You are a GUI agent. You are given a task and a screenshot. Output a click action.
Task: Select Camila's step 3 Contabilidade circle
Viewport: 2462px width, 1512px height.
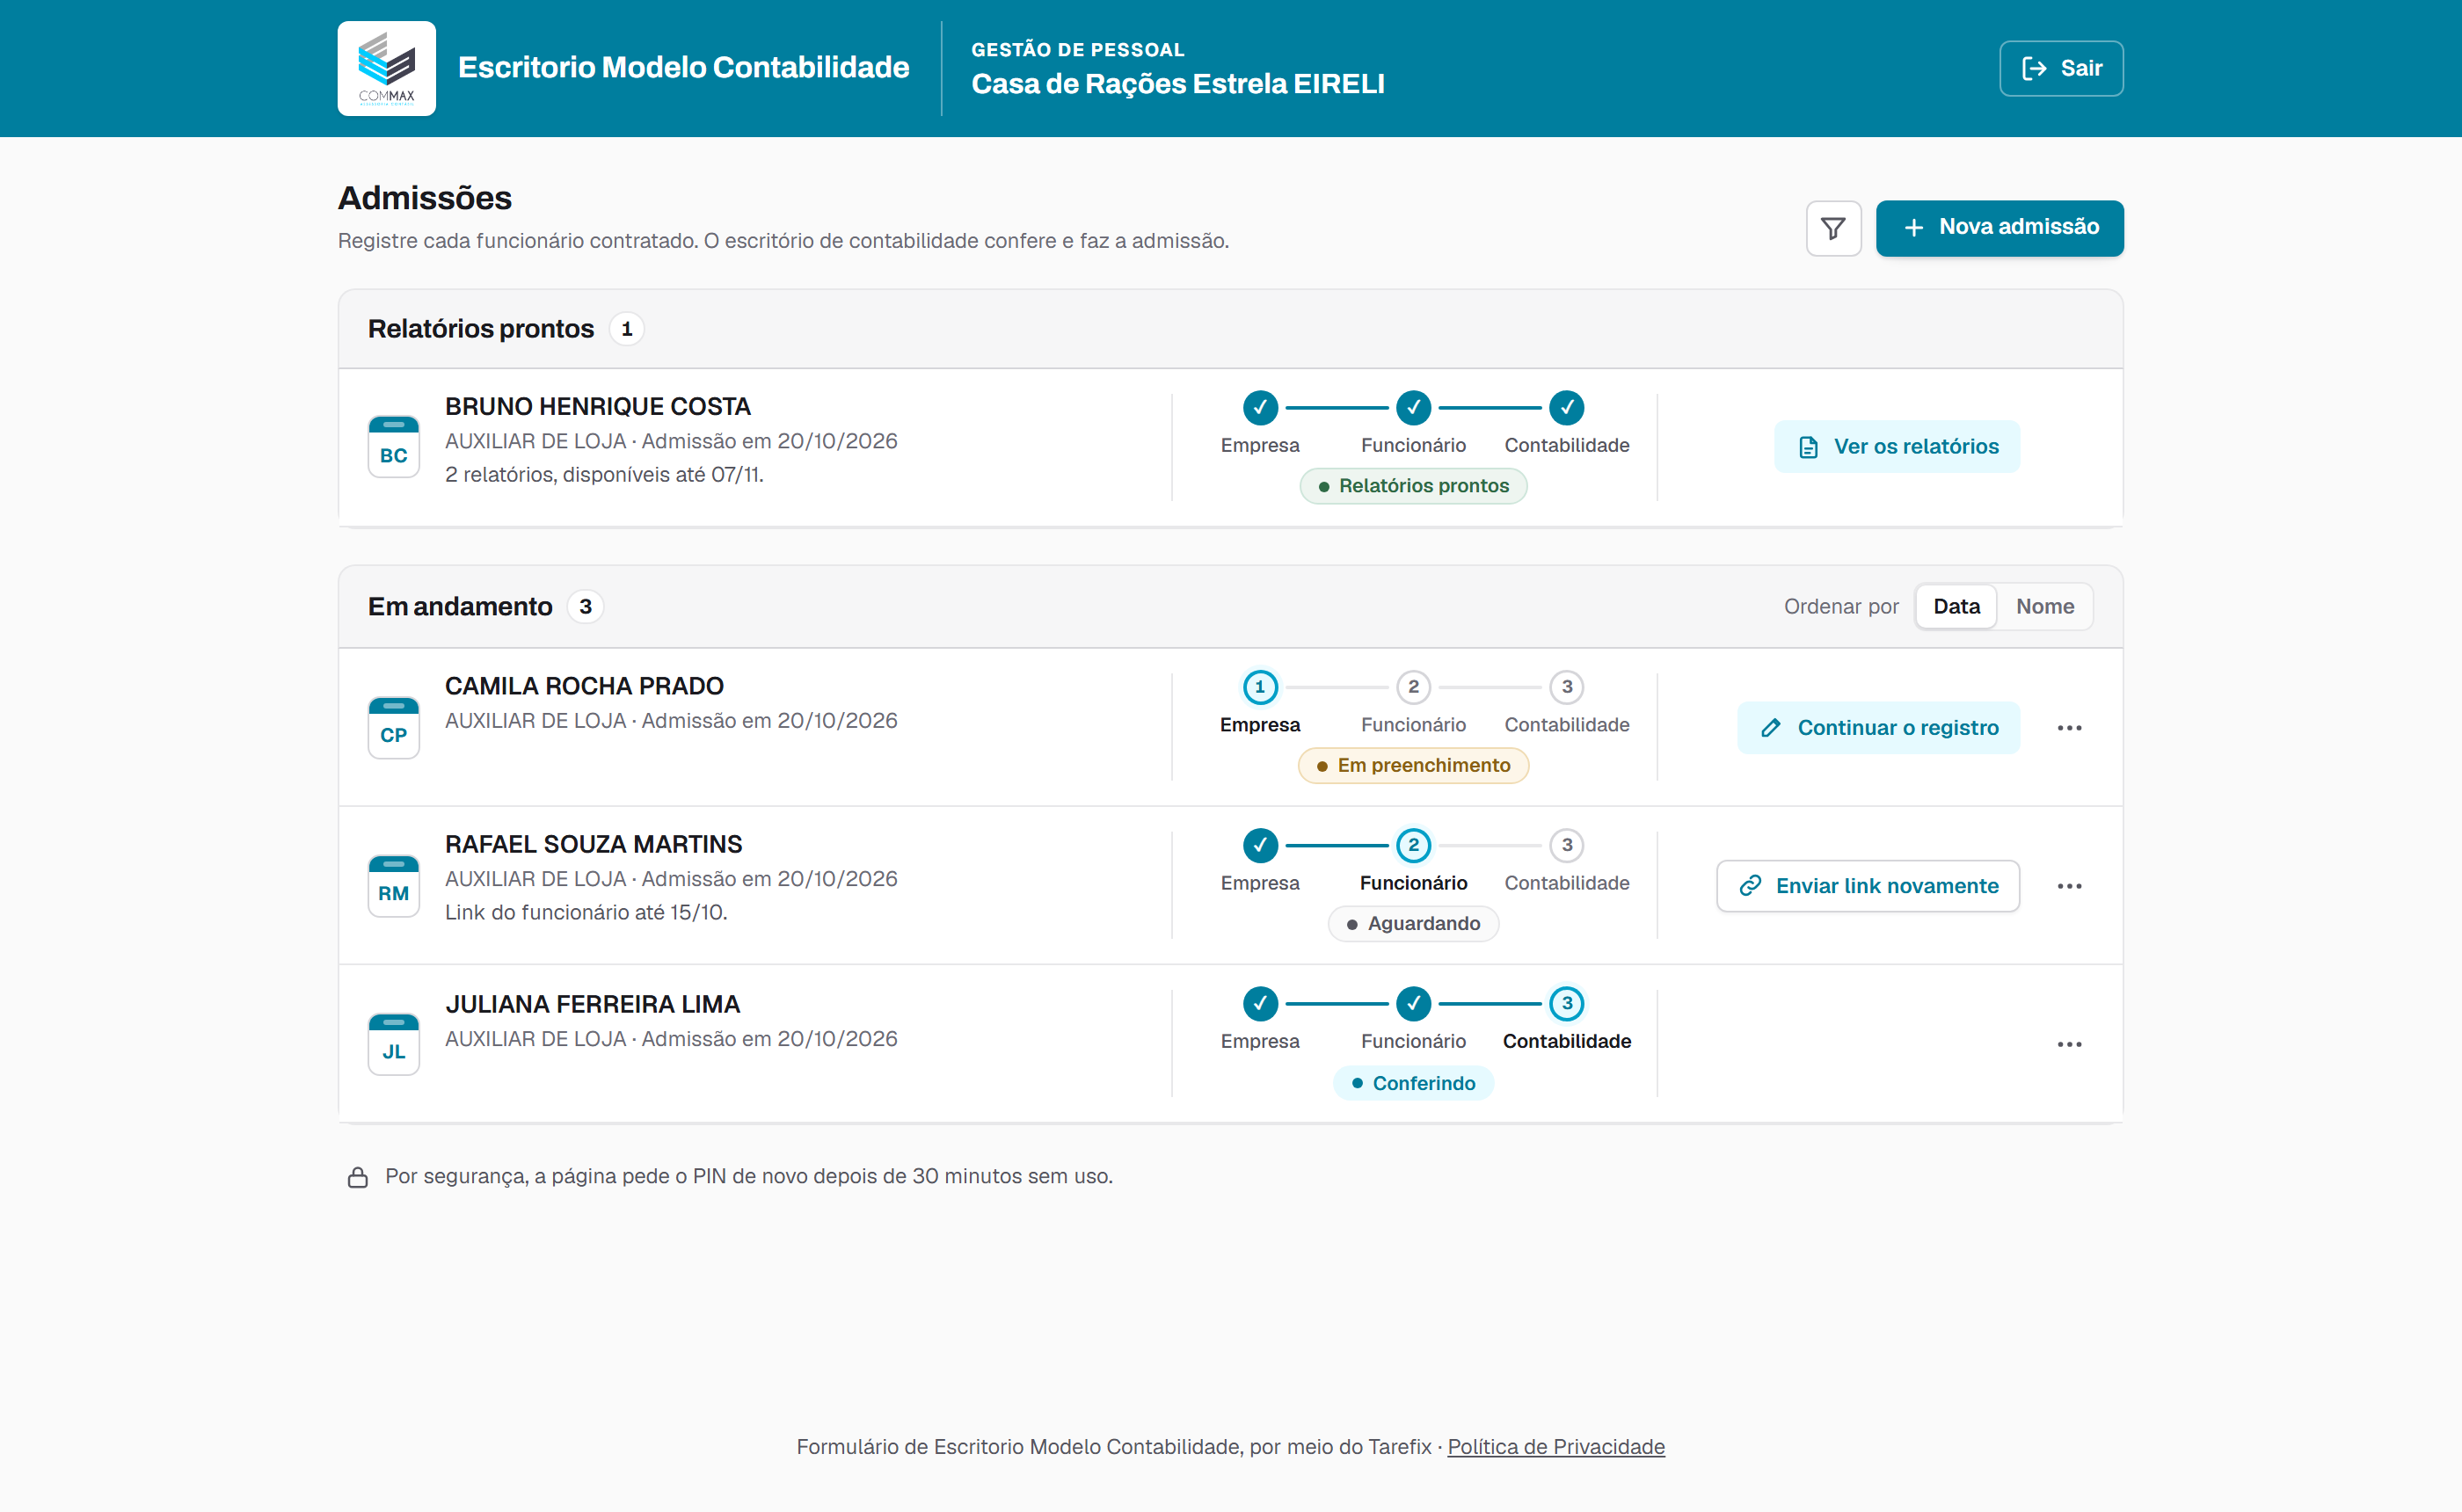click(1566, 687)
